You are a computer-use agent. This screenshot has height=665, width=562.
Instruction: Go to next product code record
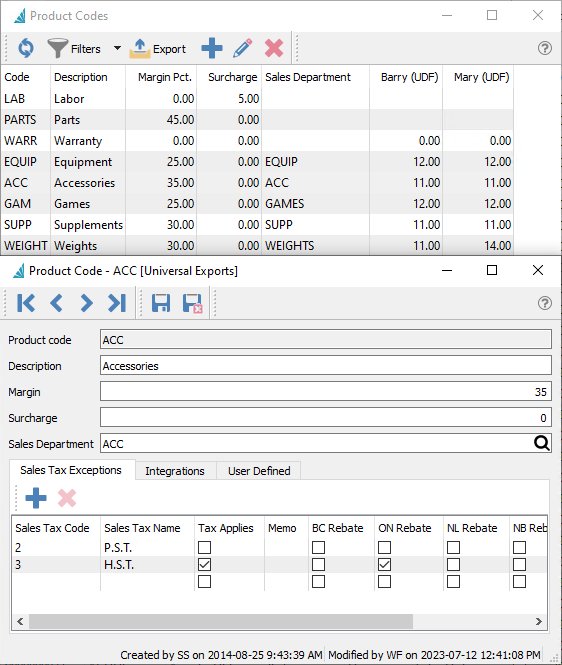pyautogui.click(x=87, y=303)
